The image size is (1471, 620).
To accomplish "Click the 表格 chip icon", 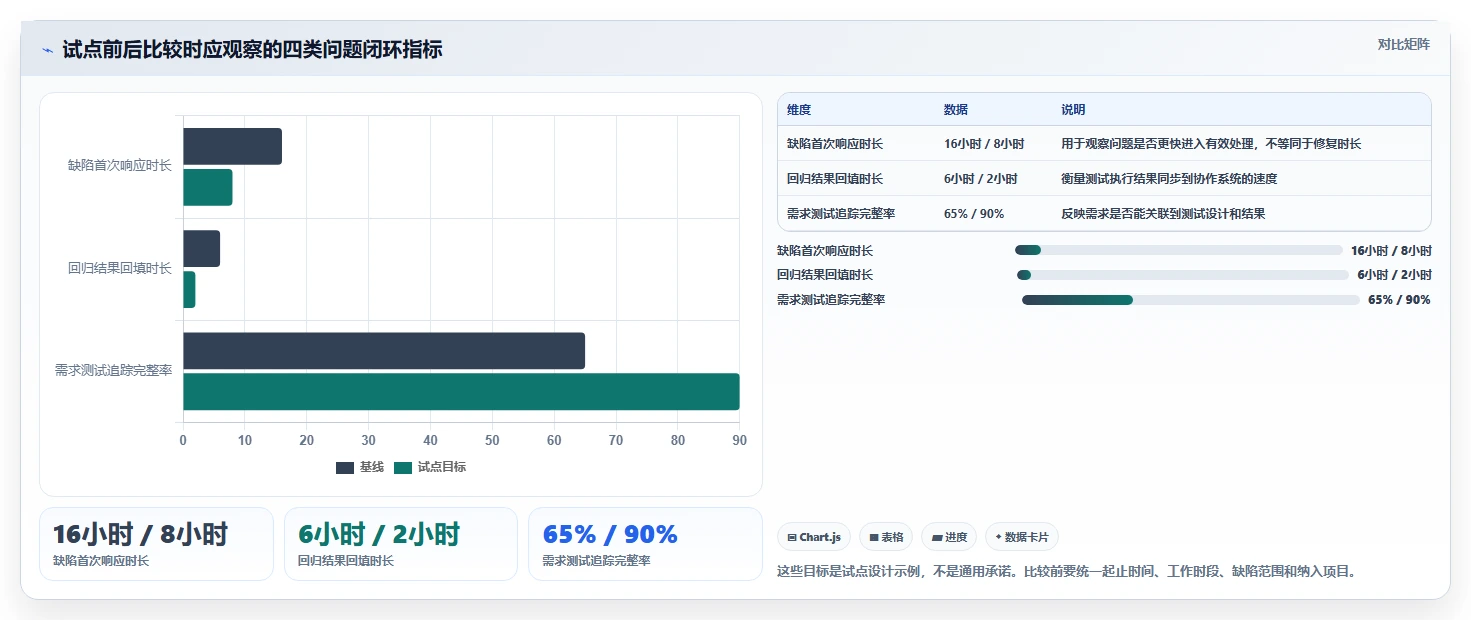I will pos(874,537).
